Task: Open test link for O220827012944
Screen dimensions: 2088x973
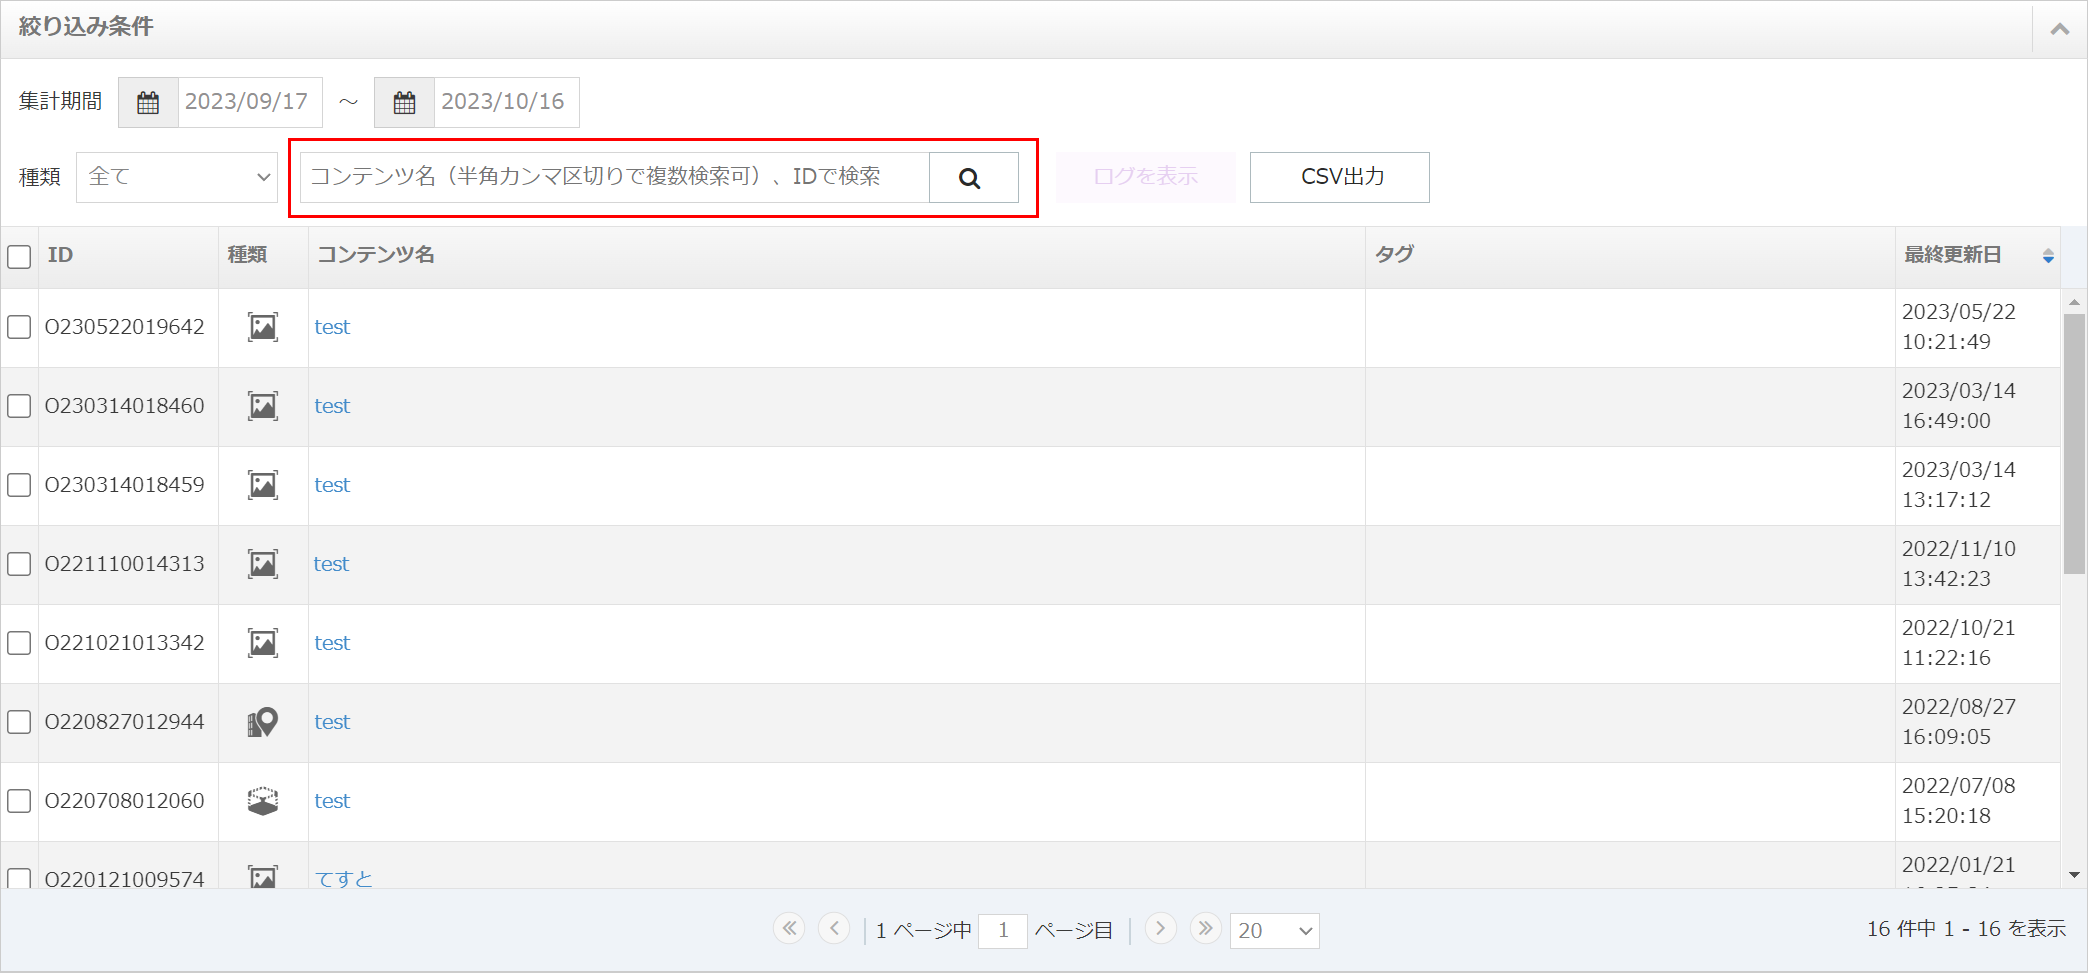Action: pos(332,722)
